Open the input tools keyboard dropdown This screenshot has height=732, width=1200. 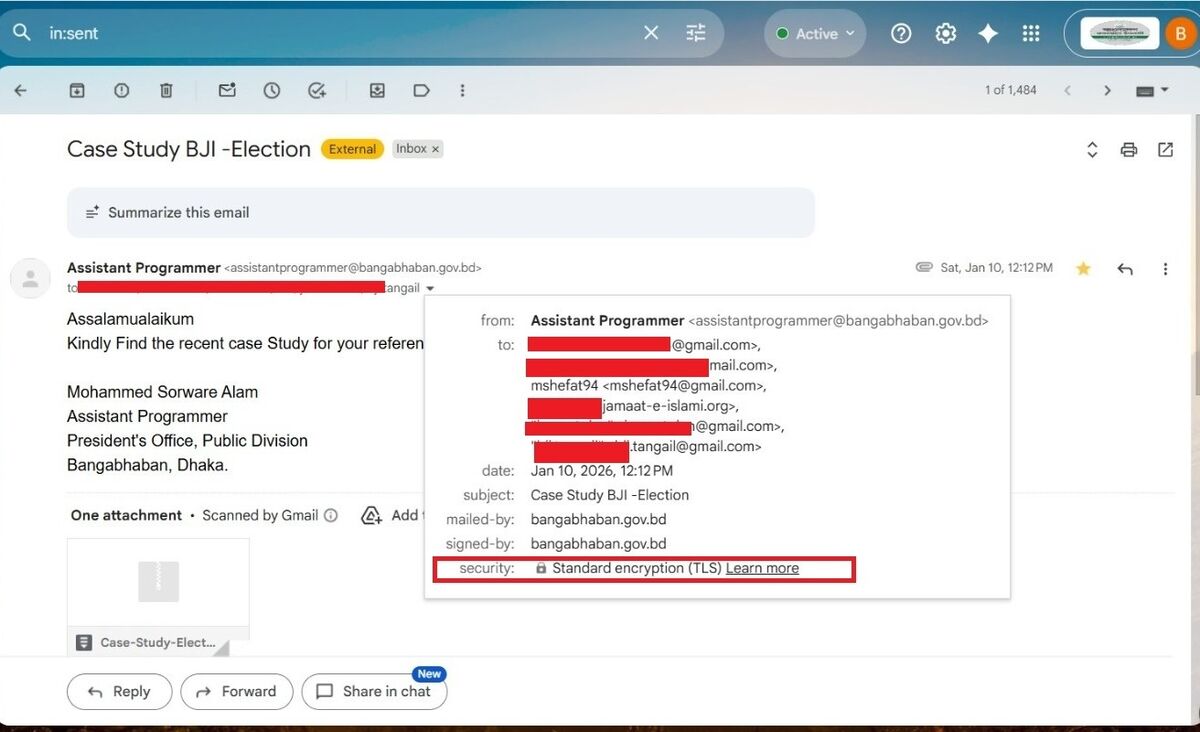1152,90
